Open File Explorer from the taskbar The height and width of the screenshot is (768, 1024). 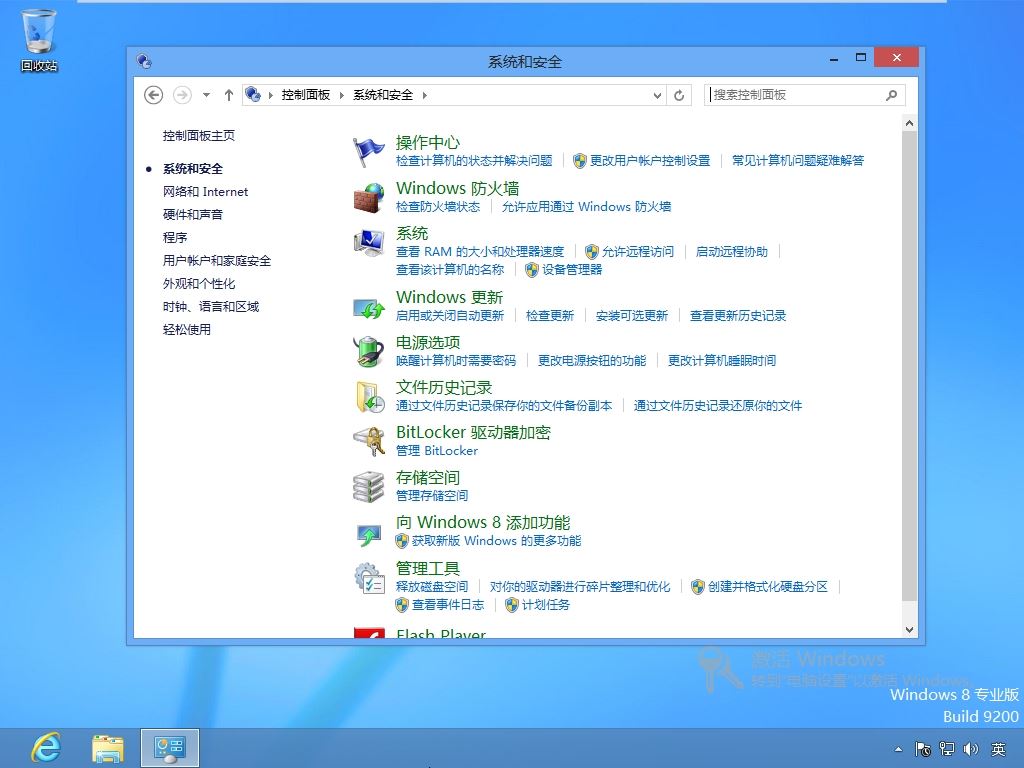tap(108, 748)
